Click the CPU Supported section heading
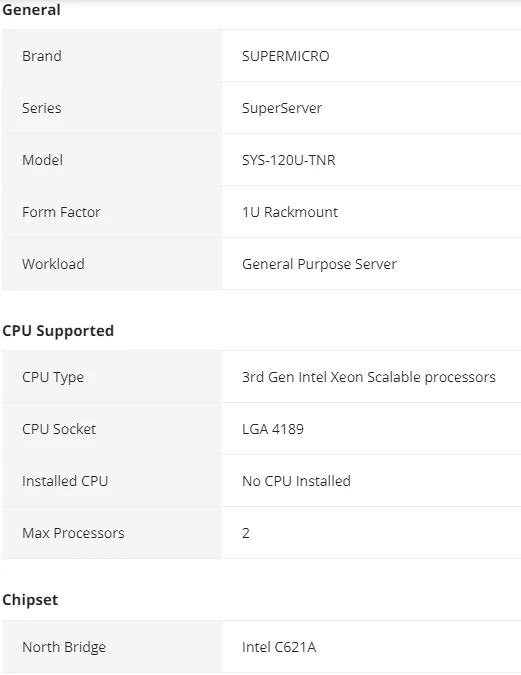Viewport: 521px width, 675px height. point(58,331)
